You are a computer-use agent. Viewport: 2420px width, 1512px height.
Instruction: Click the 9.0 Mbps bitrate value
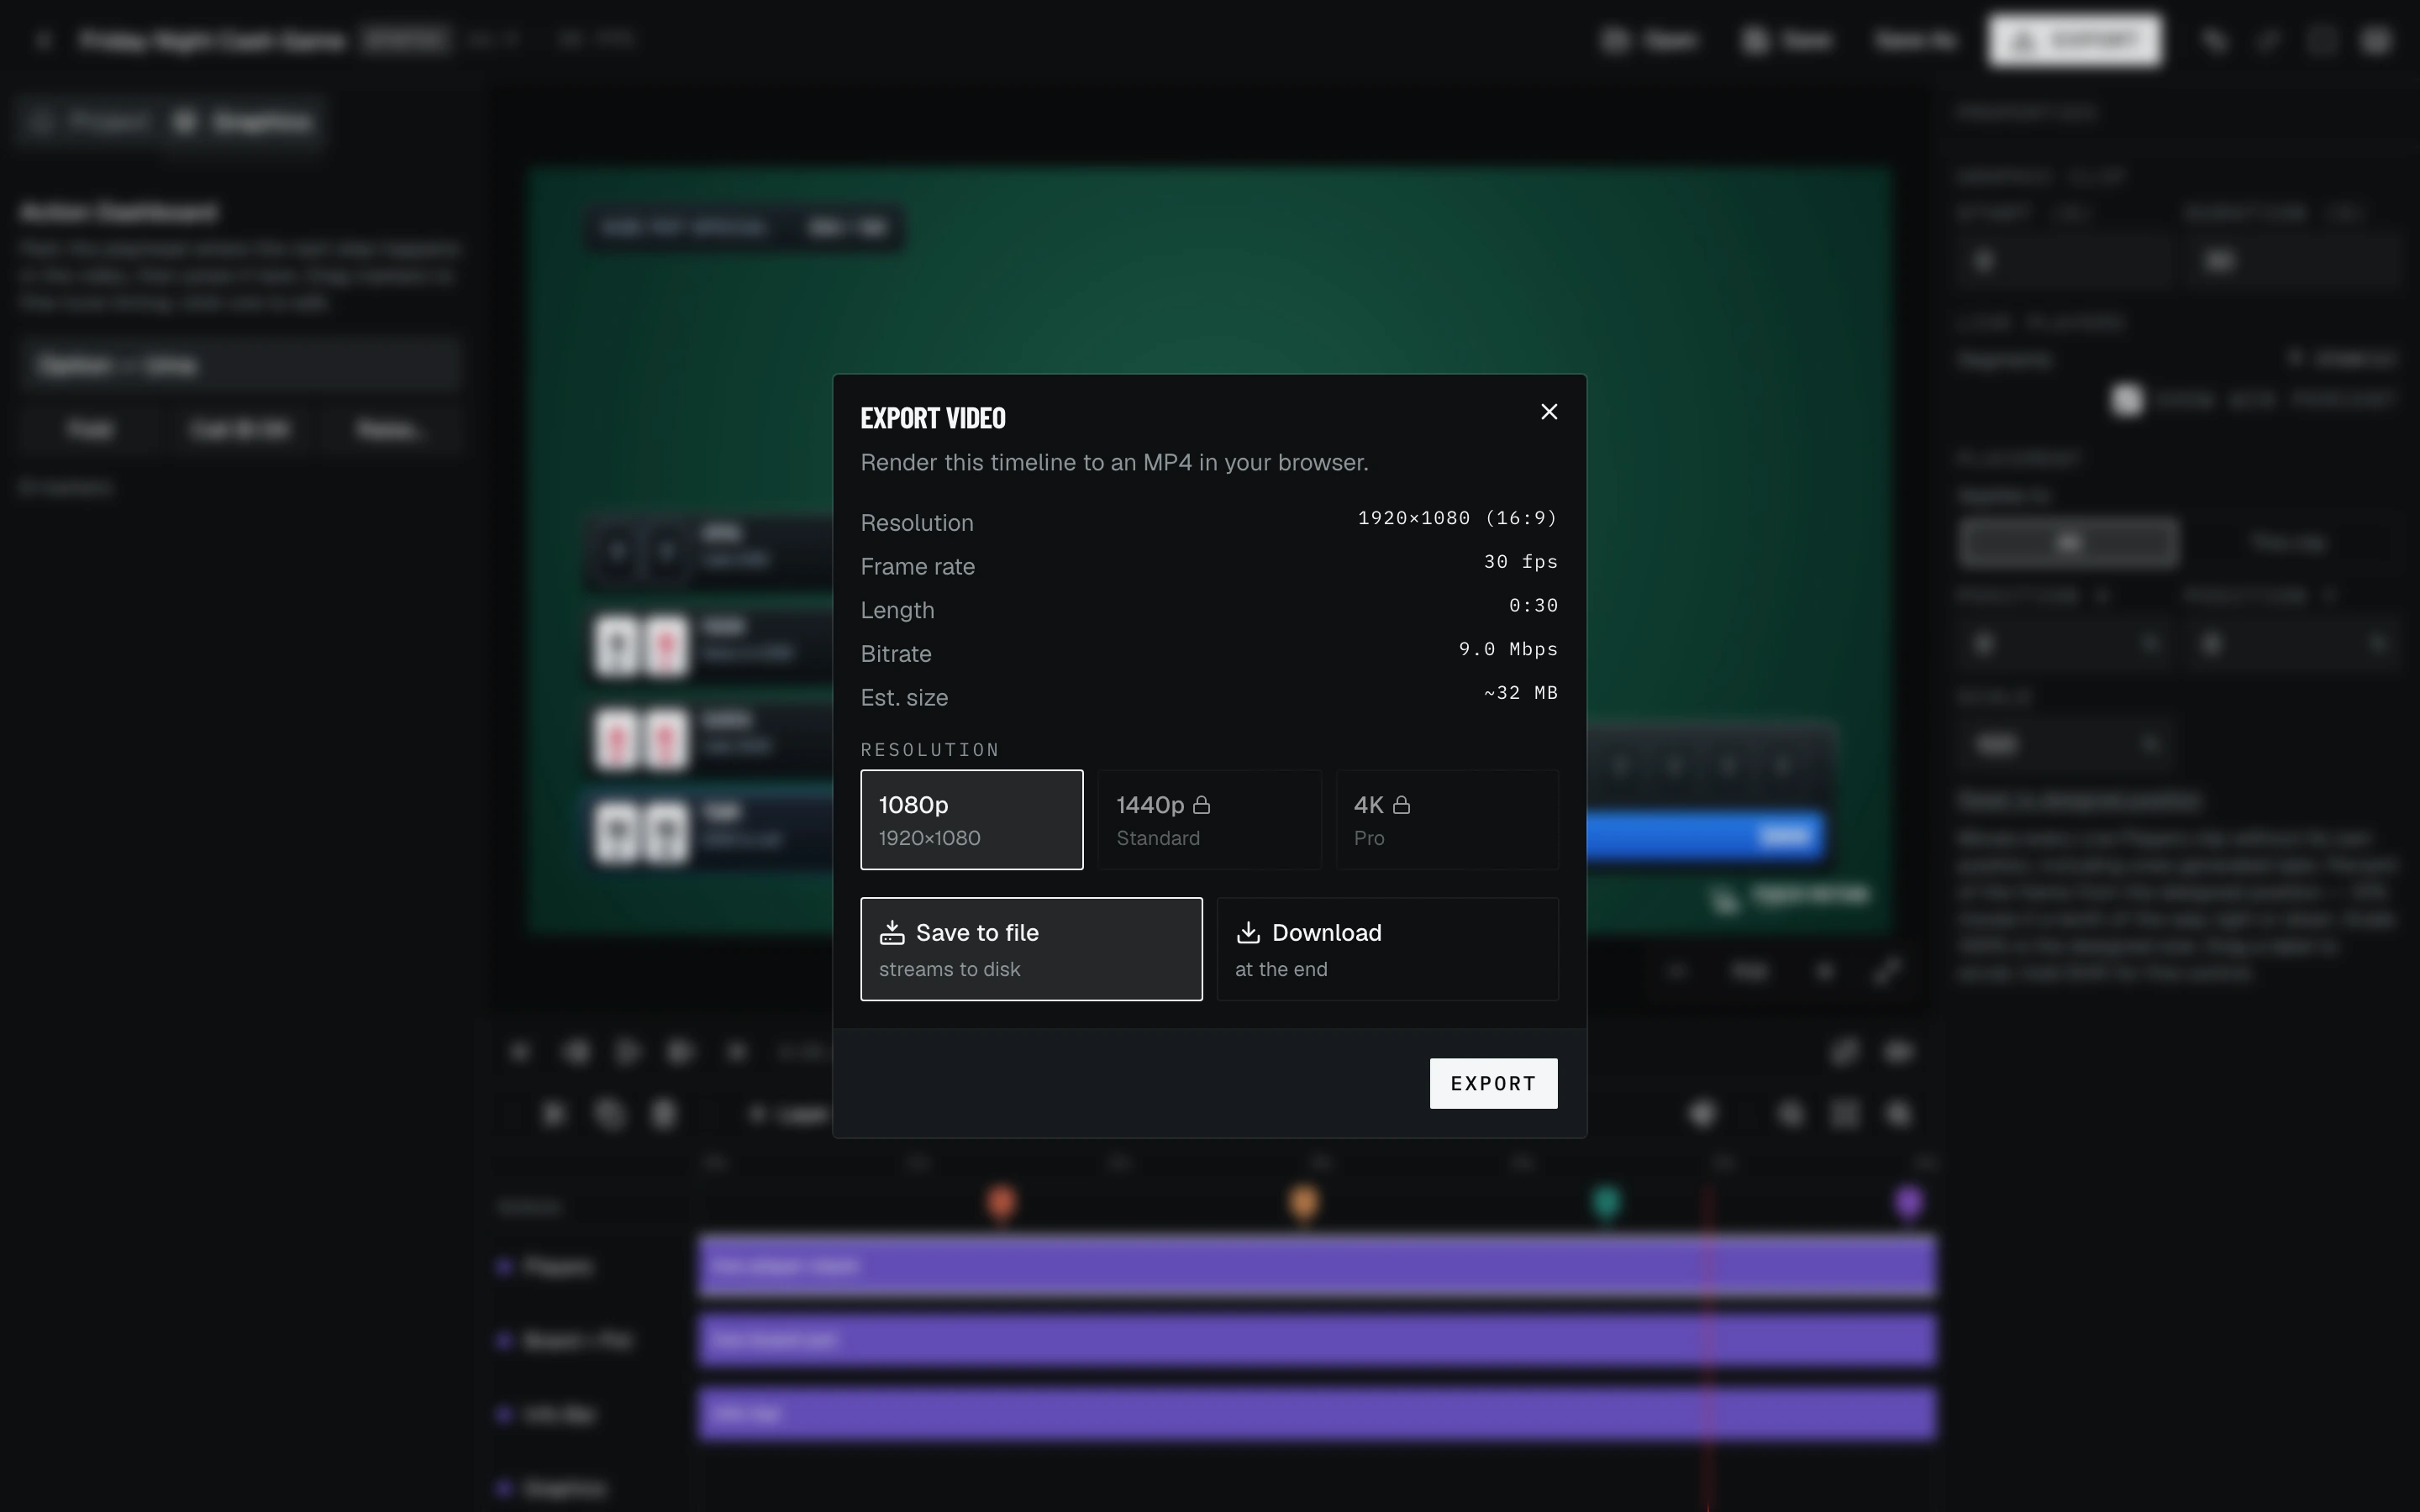pyautogui.click(x=1508, y=649)
